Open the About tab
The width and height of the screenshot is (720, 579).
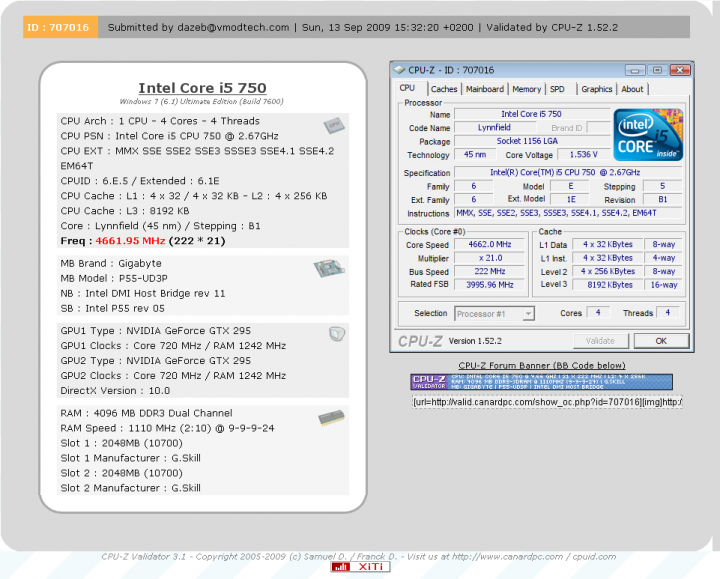632,89
